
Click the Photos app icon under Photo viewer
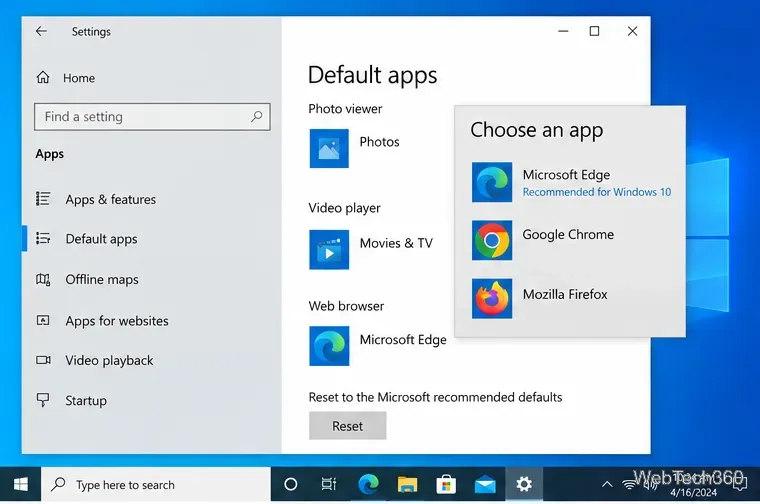coord(329,148)
